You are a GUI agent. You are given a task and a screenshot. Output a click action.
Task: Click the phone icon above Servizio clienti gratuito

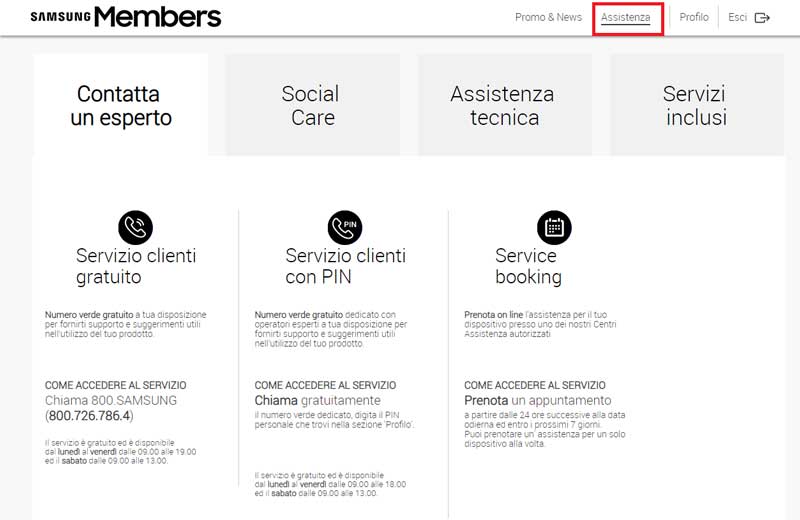pos(135,227)
